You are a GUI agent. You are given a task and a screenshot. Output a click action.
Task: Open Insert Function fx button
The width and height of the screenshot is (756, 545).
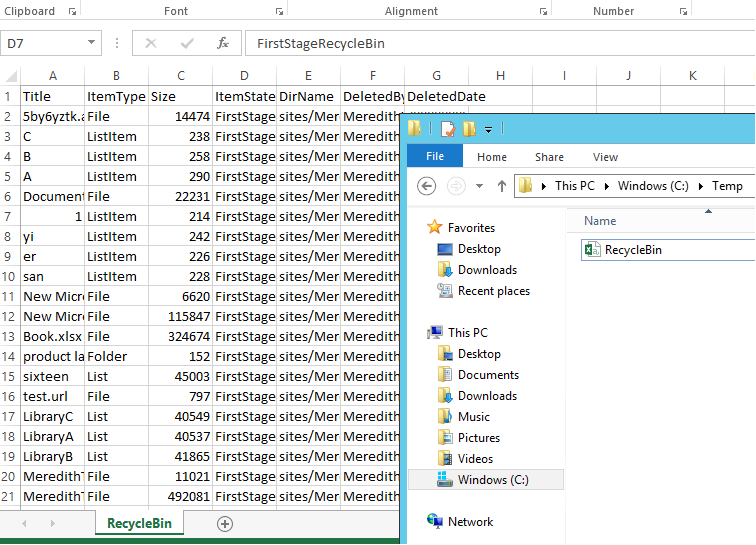click(223, 43)
